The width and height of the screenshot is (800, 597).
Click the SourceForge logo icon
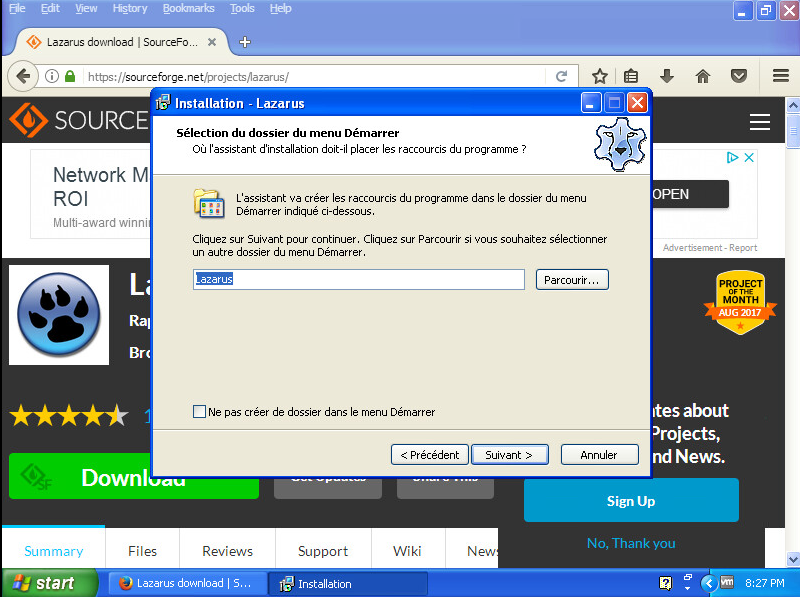tap(28, 120)
